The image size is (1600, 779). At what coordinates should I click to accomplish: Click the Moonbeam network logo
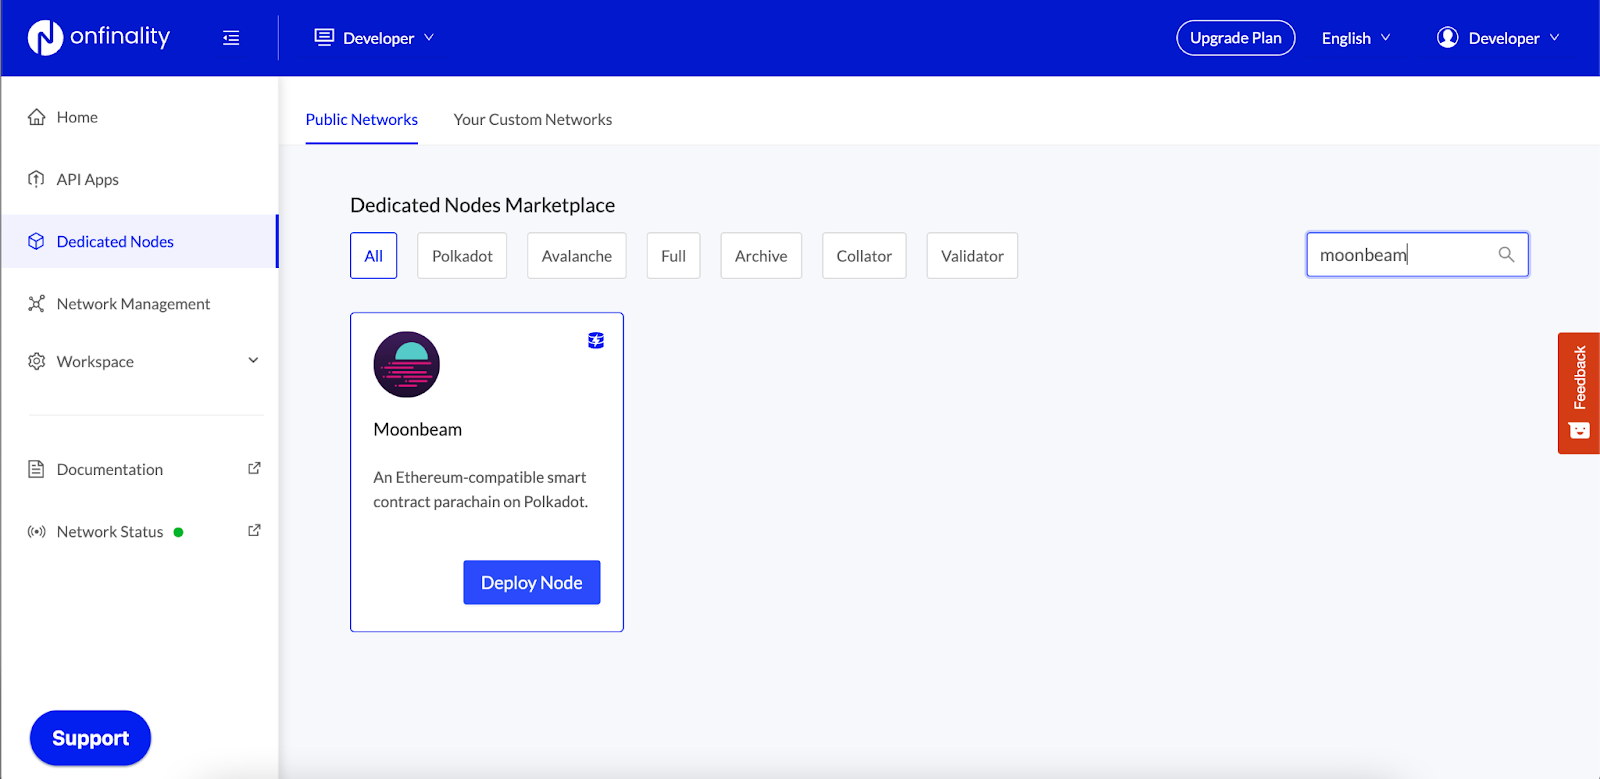(x=406, y=365)
